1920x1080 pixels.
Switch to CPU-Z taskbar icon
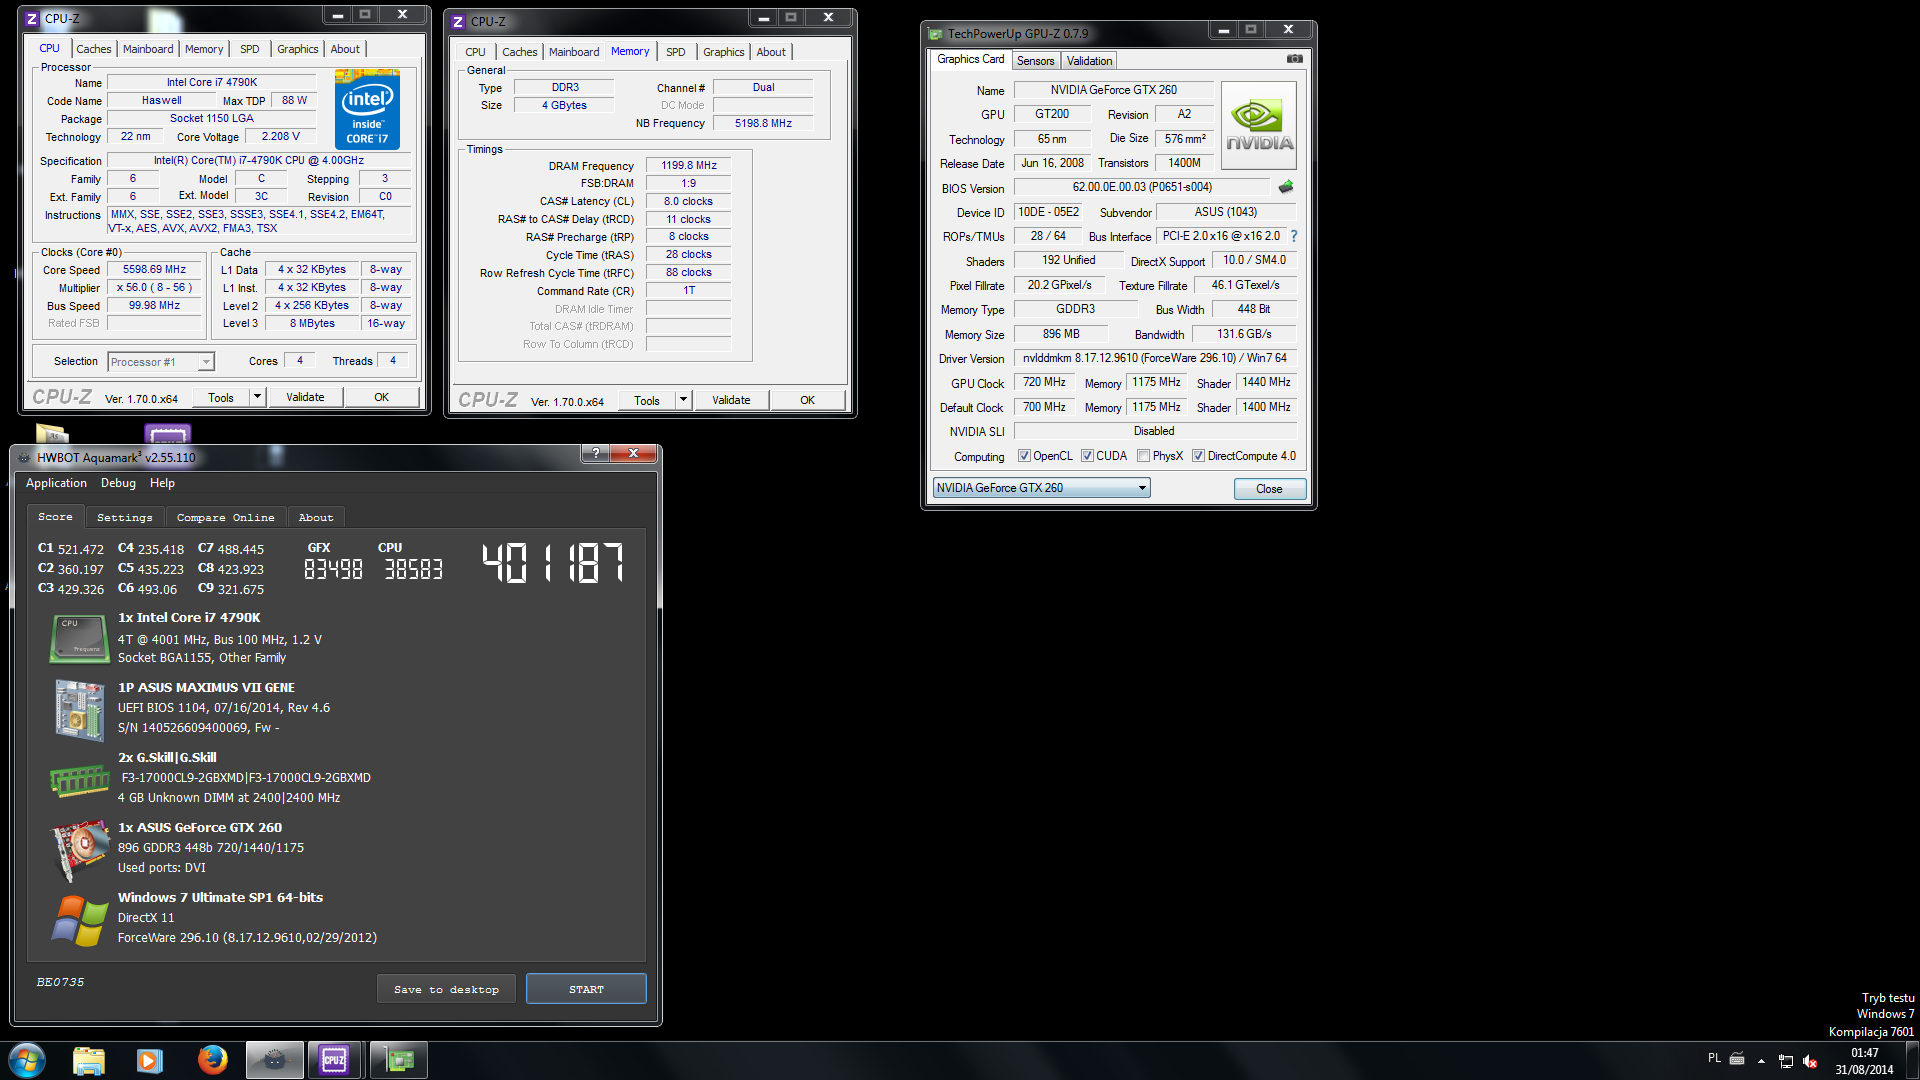[334, 1060]
